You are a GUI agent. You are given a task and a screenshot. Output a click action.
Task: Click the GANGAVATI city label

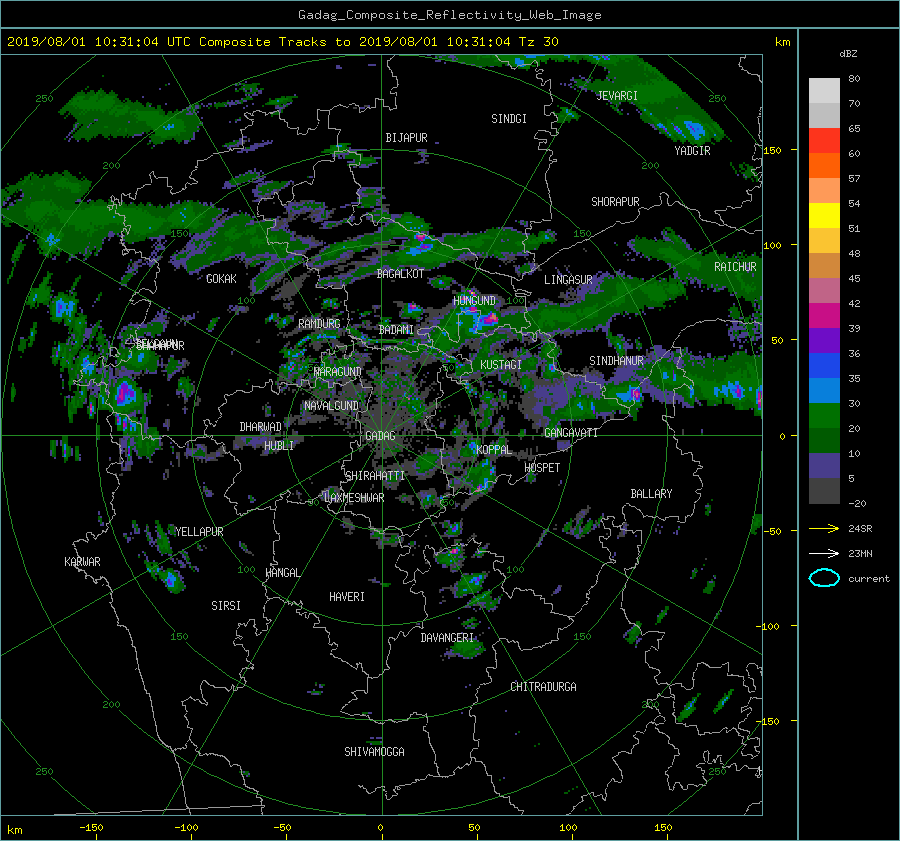point(571,432)
